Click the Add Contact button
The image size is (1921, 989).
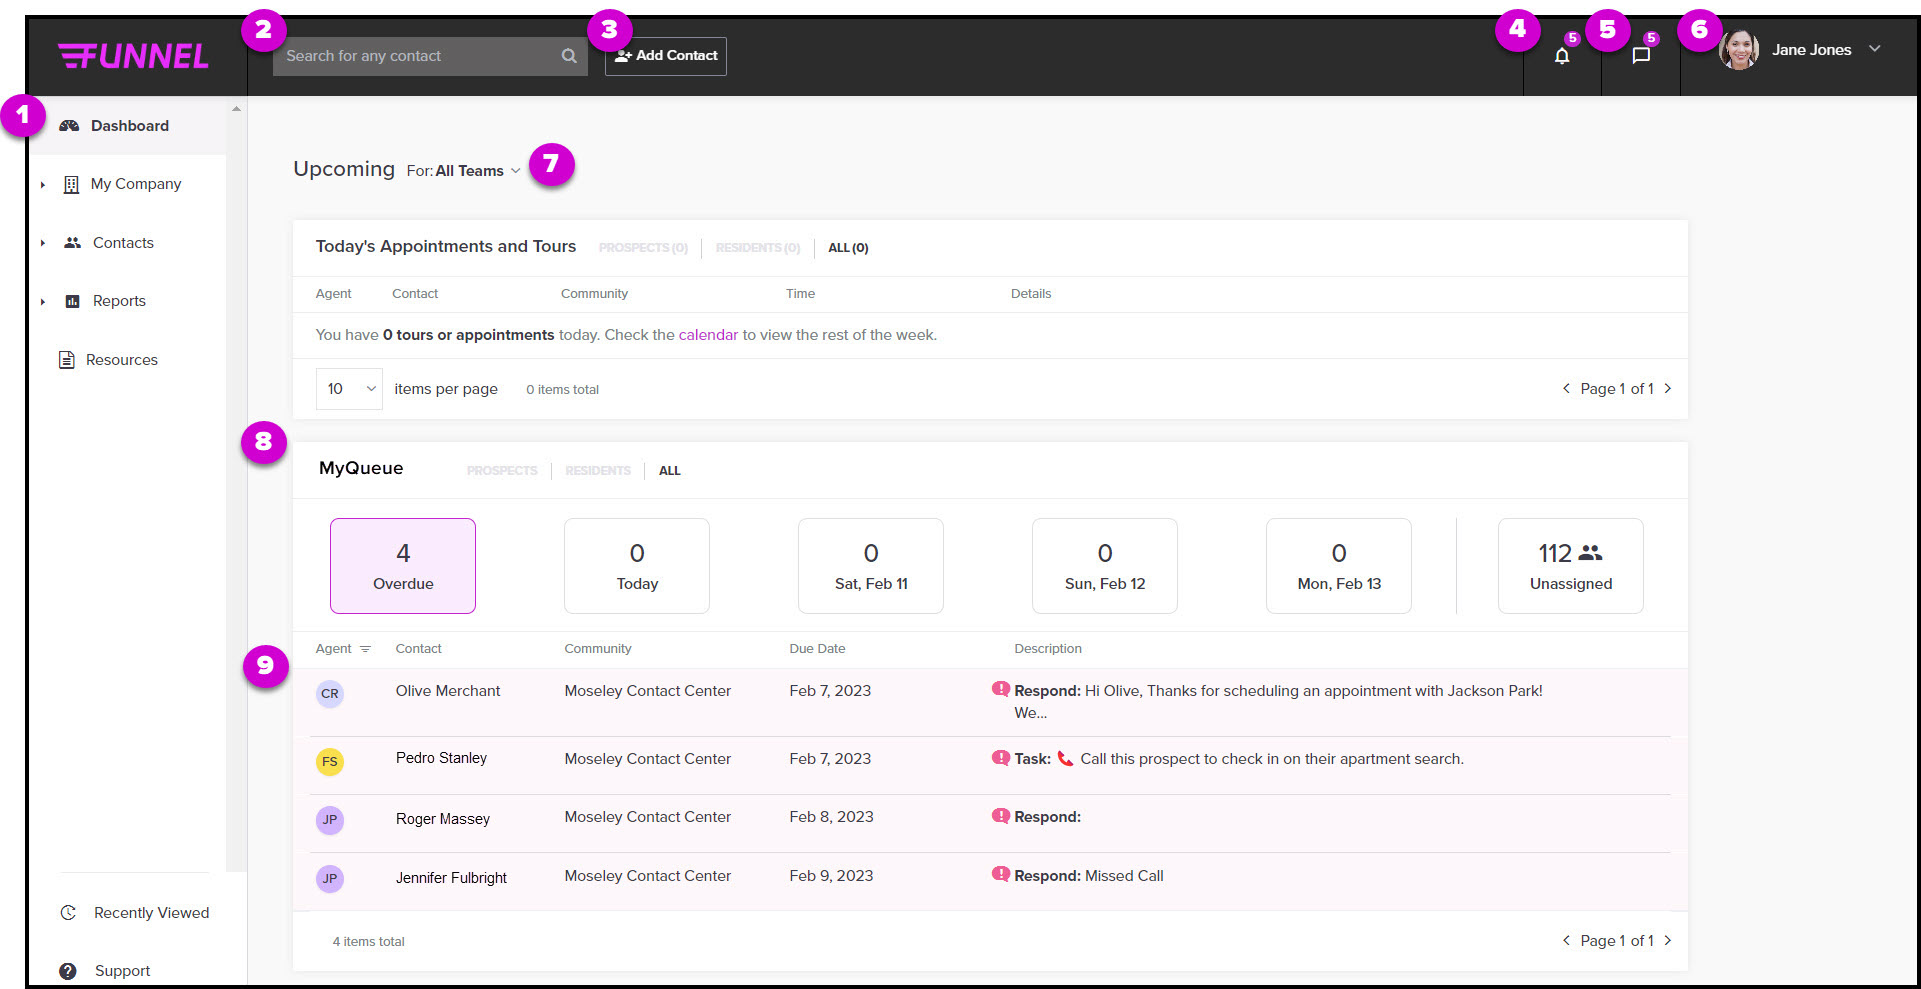(665, 56)
